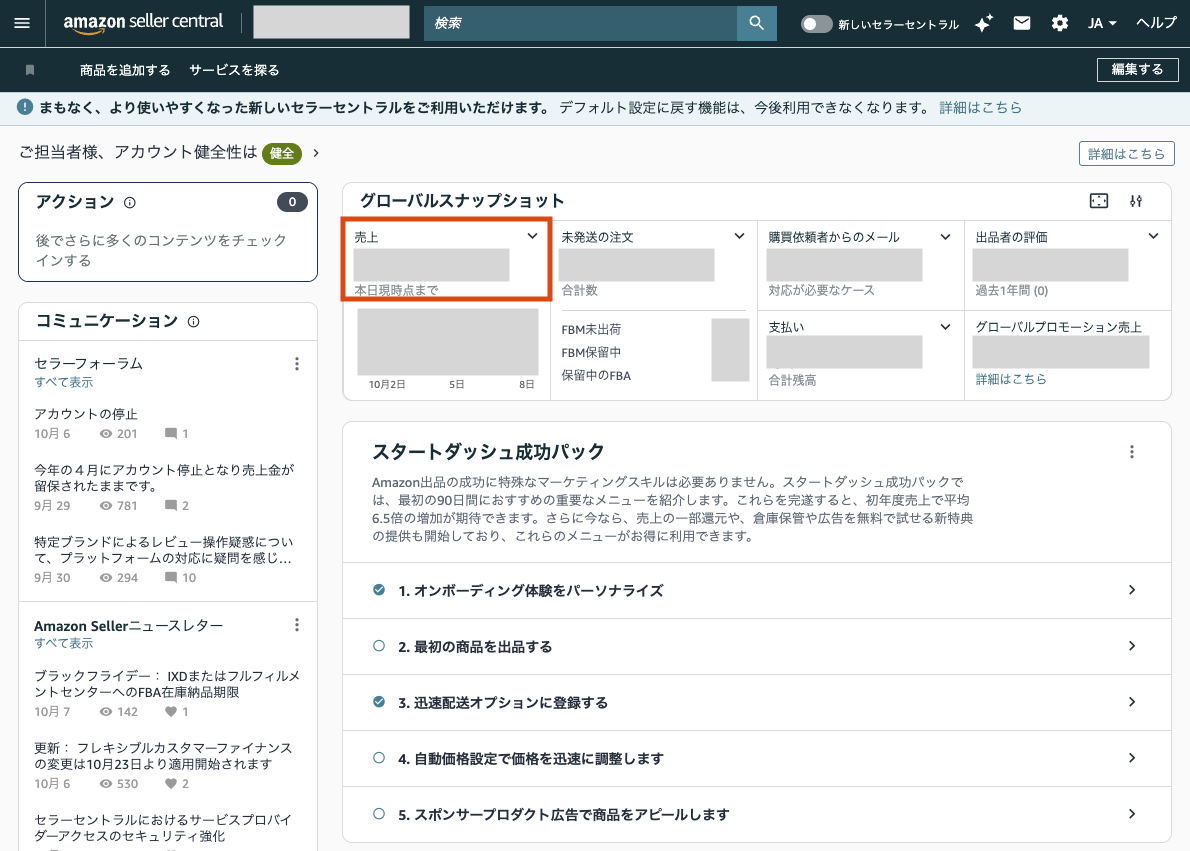Open the Amazon Sellerニュースレター three-dot menu
The height and width of the screenshot is (851, 1190).
pyautogui.click(x=297, y=625)
